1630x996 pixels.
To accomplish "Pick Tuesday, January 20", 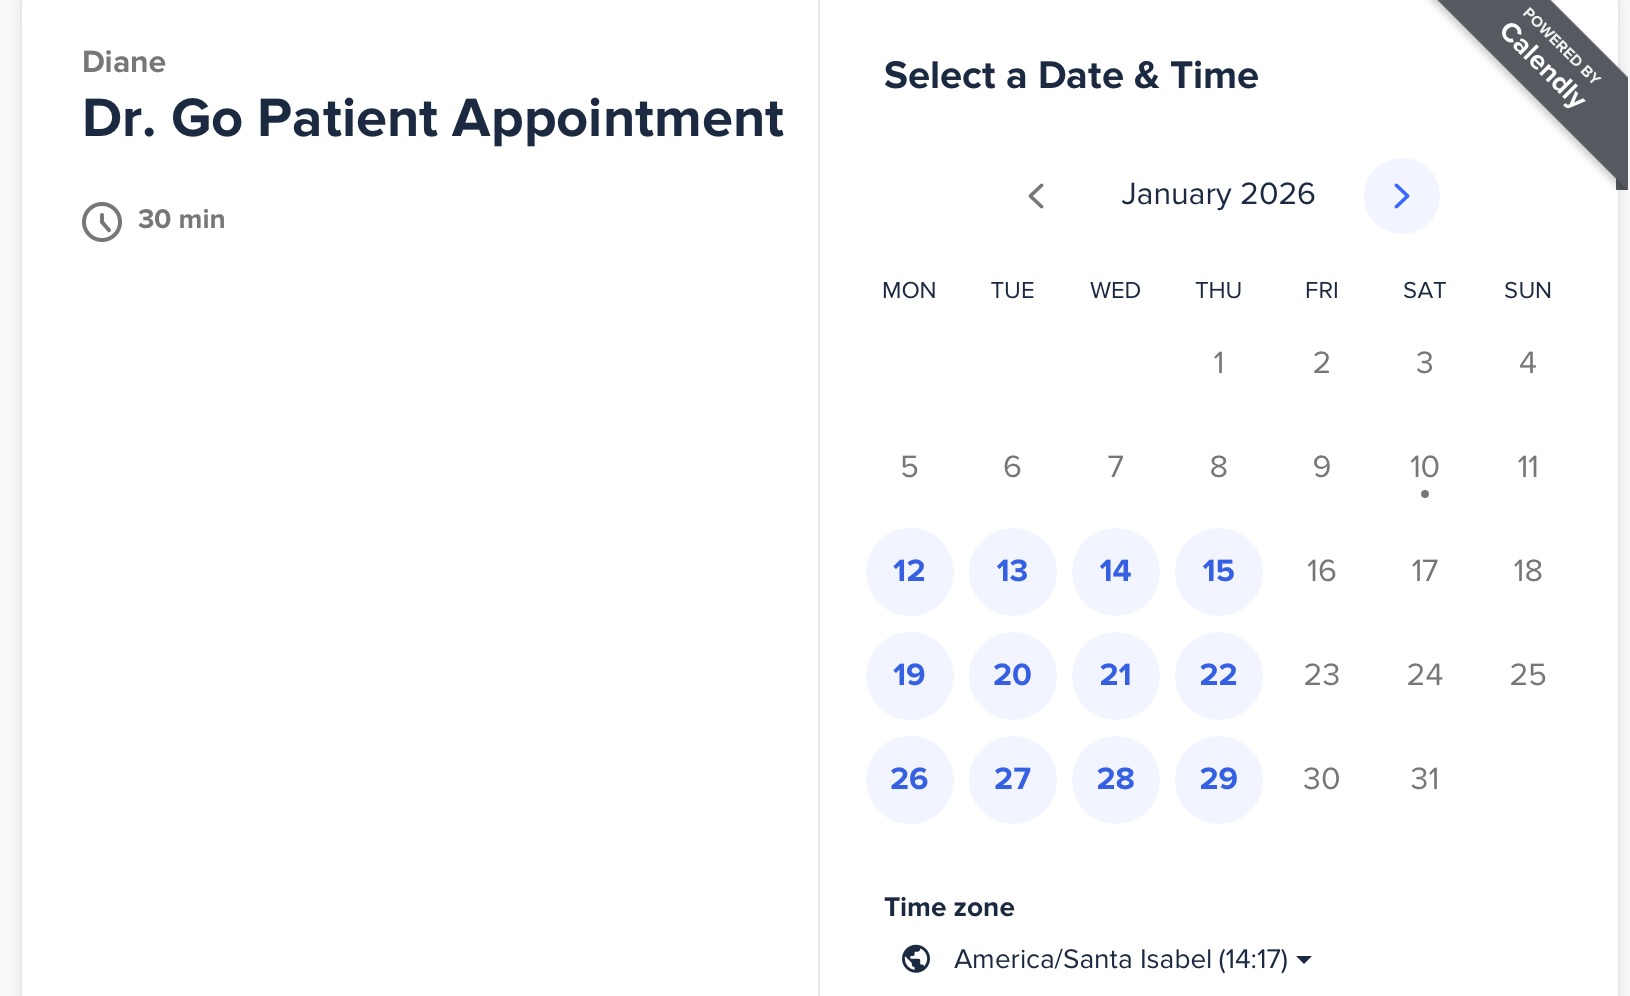I will tap(1012, 675).
